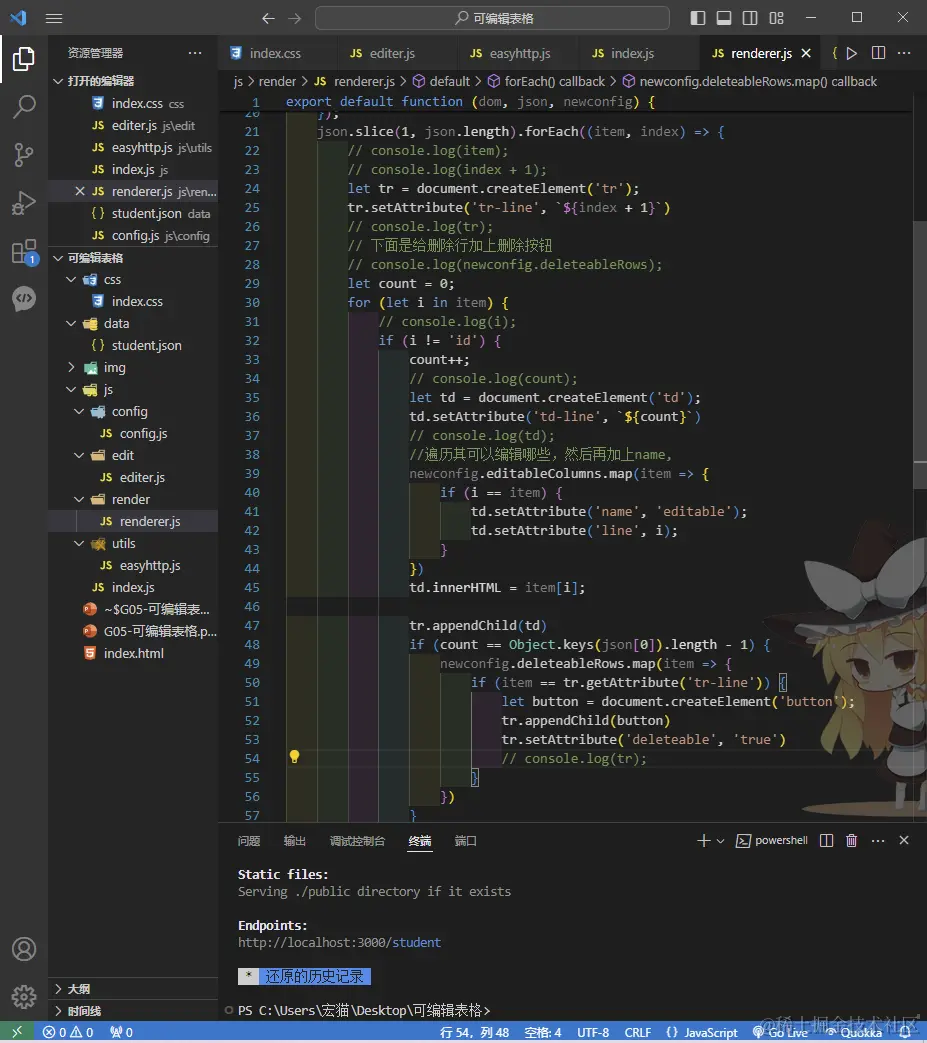Viewport: 927px width, 1043px height.
Task: Close renderer.js in open editors list
Action: [80, 191]
